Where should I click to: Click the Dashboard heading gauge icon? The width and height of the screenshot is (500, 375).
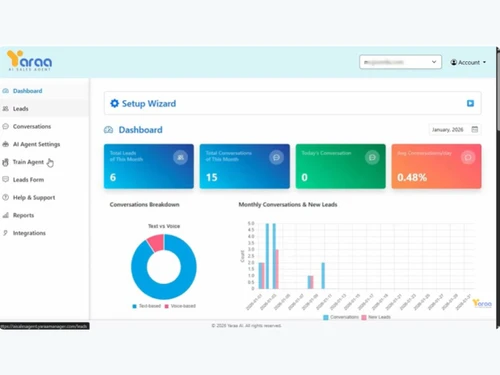click(x=109, y=130)
